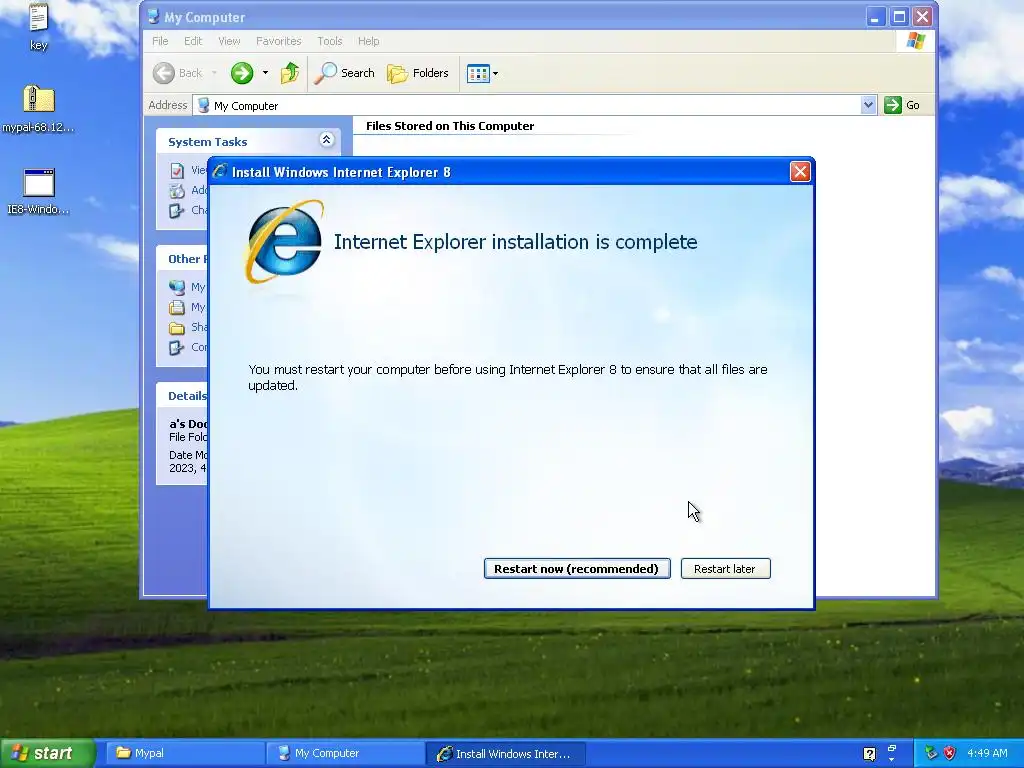Viewport: 1024px width, 768px height.
Task: Click My Documents icon in Other Places
Action: (176, 307)
